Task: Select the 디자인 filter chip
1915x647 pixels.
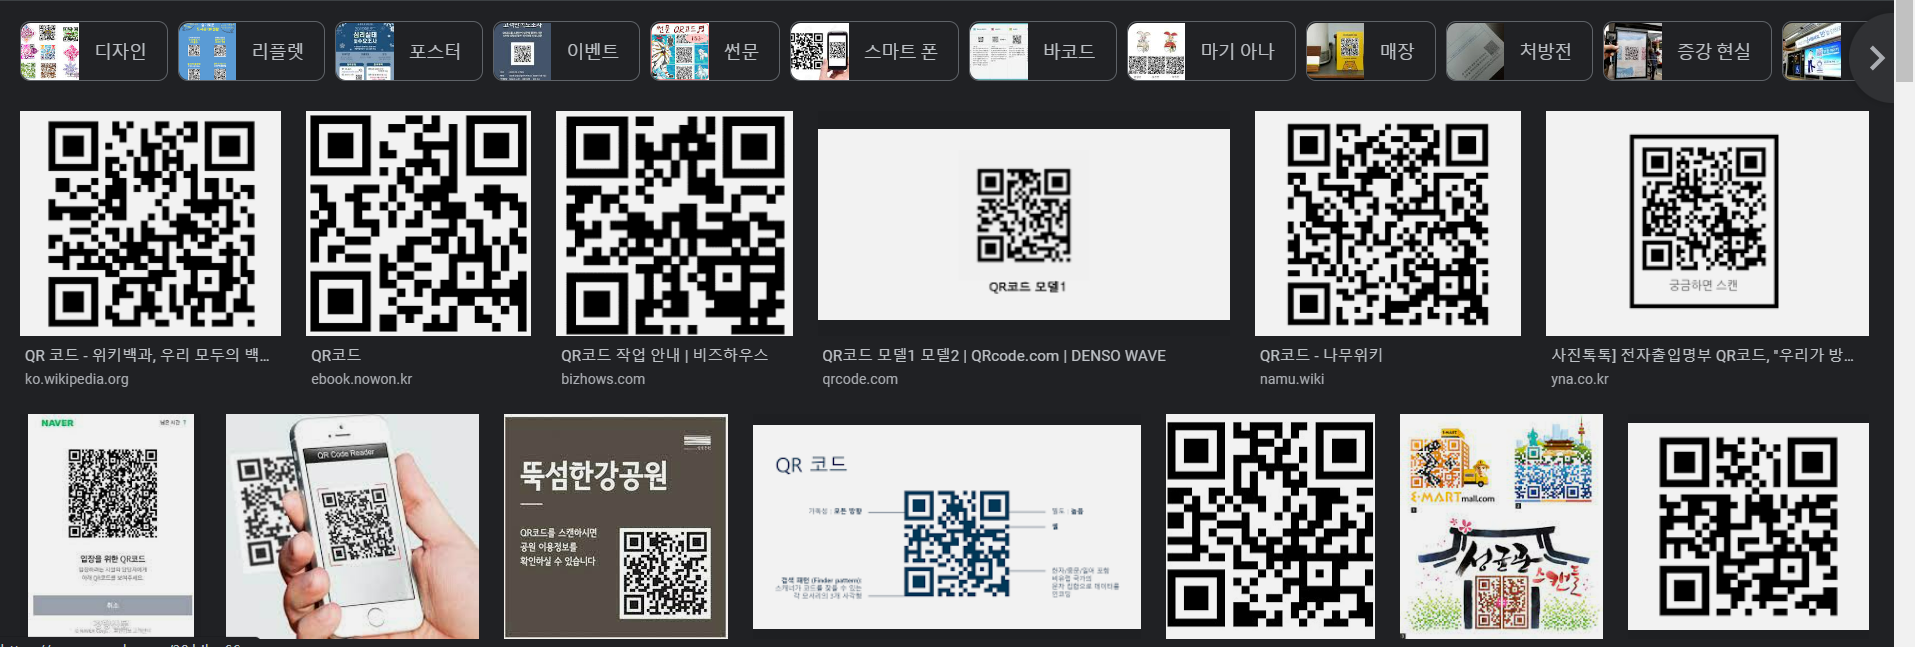Action: coord(93,51)
